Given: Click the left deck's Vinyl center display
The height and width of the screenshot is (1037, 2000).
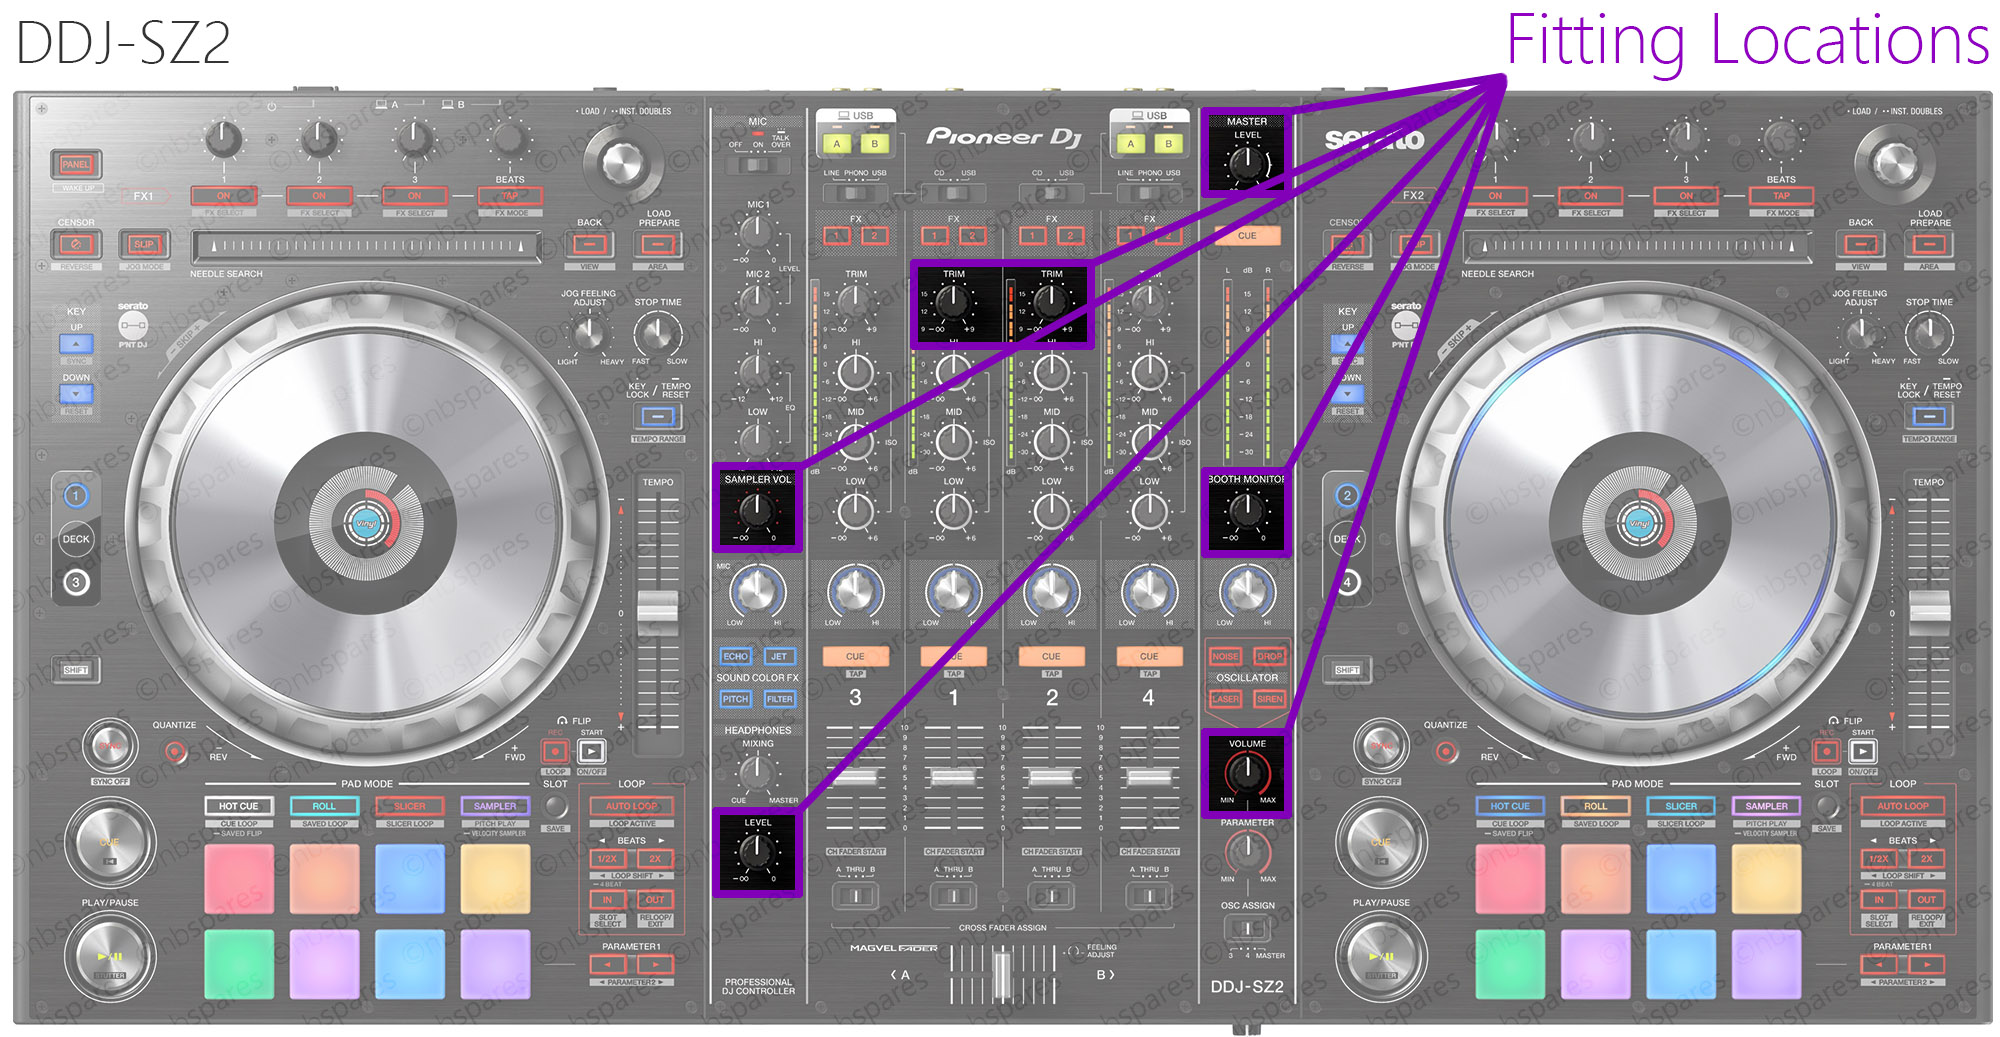Looking at the screenshot, I should click(x=365, y=522).
